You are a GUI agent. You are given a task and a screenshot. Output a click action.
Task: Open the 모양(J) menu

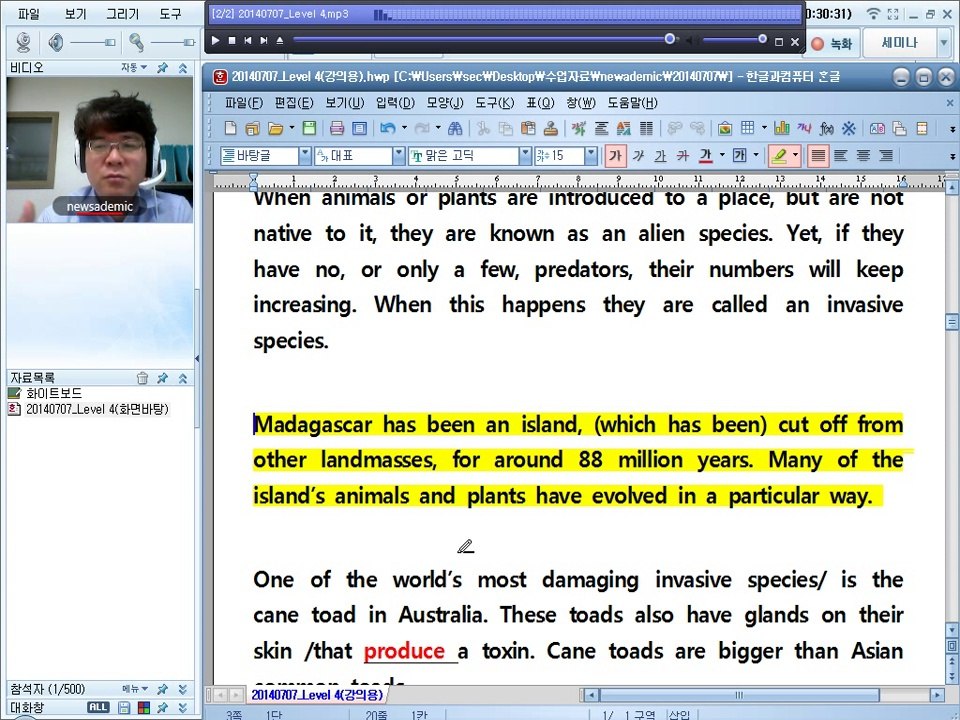point(444,103)
